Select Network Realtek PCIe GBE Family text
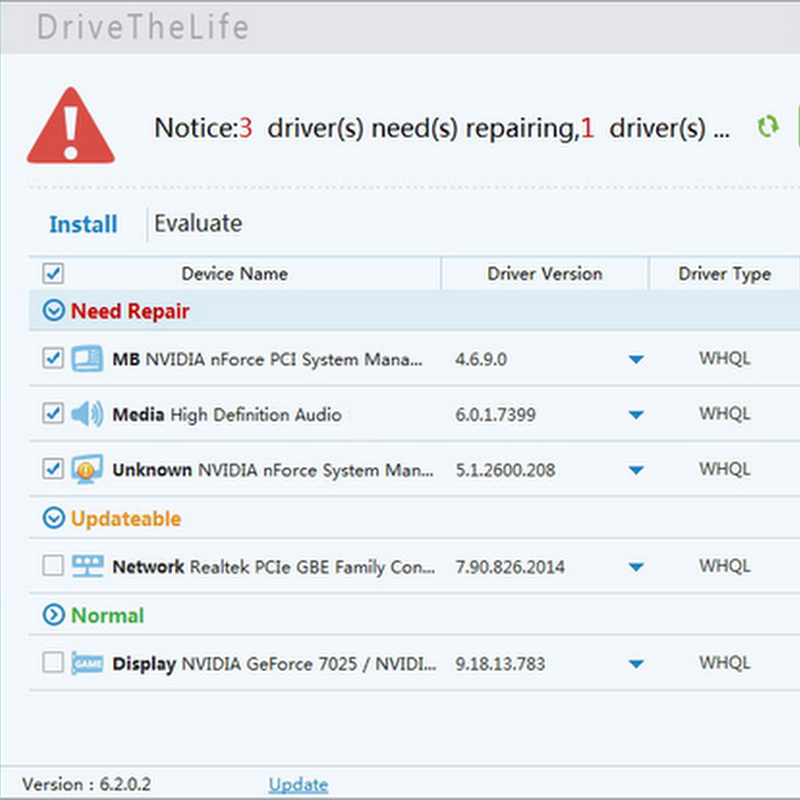Image resolution: width=800 pixels, height=800 pixels. pos(274,566)
